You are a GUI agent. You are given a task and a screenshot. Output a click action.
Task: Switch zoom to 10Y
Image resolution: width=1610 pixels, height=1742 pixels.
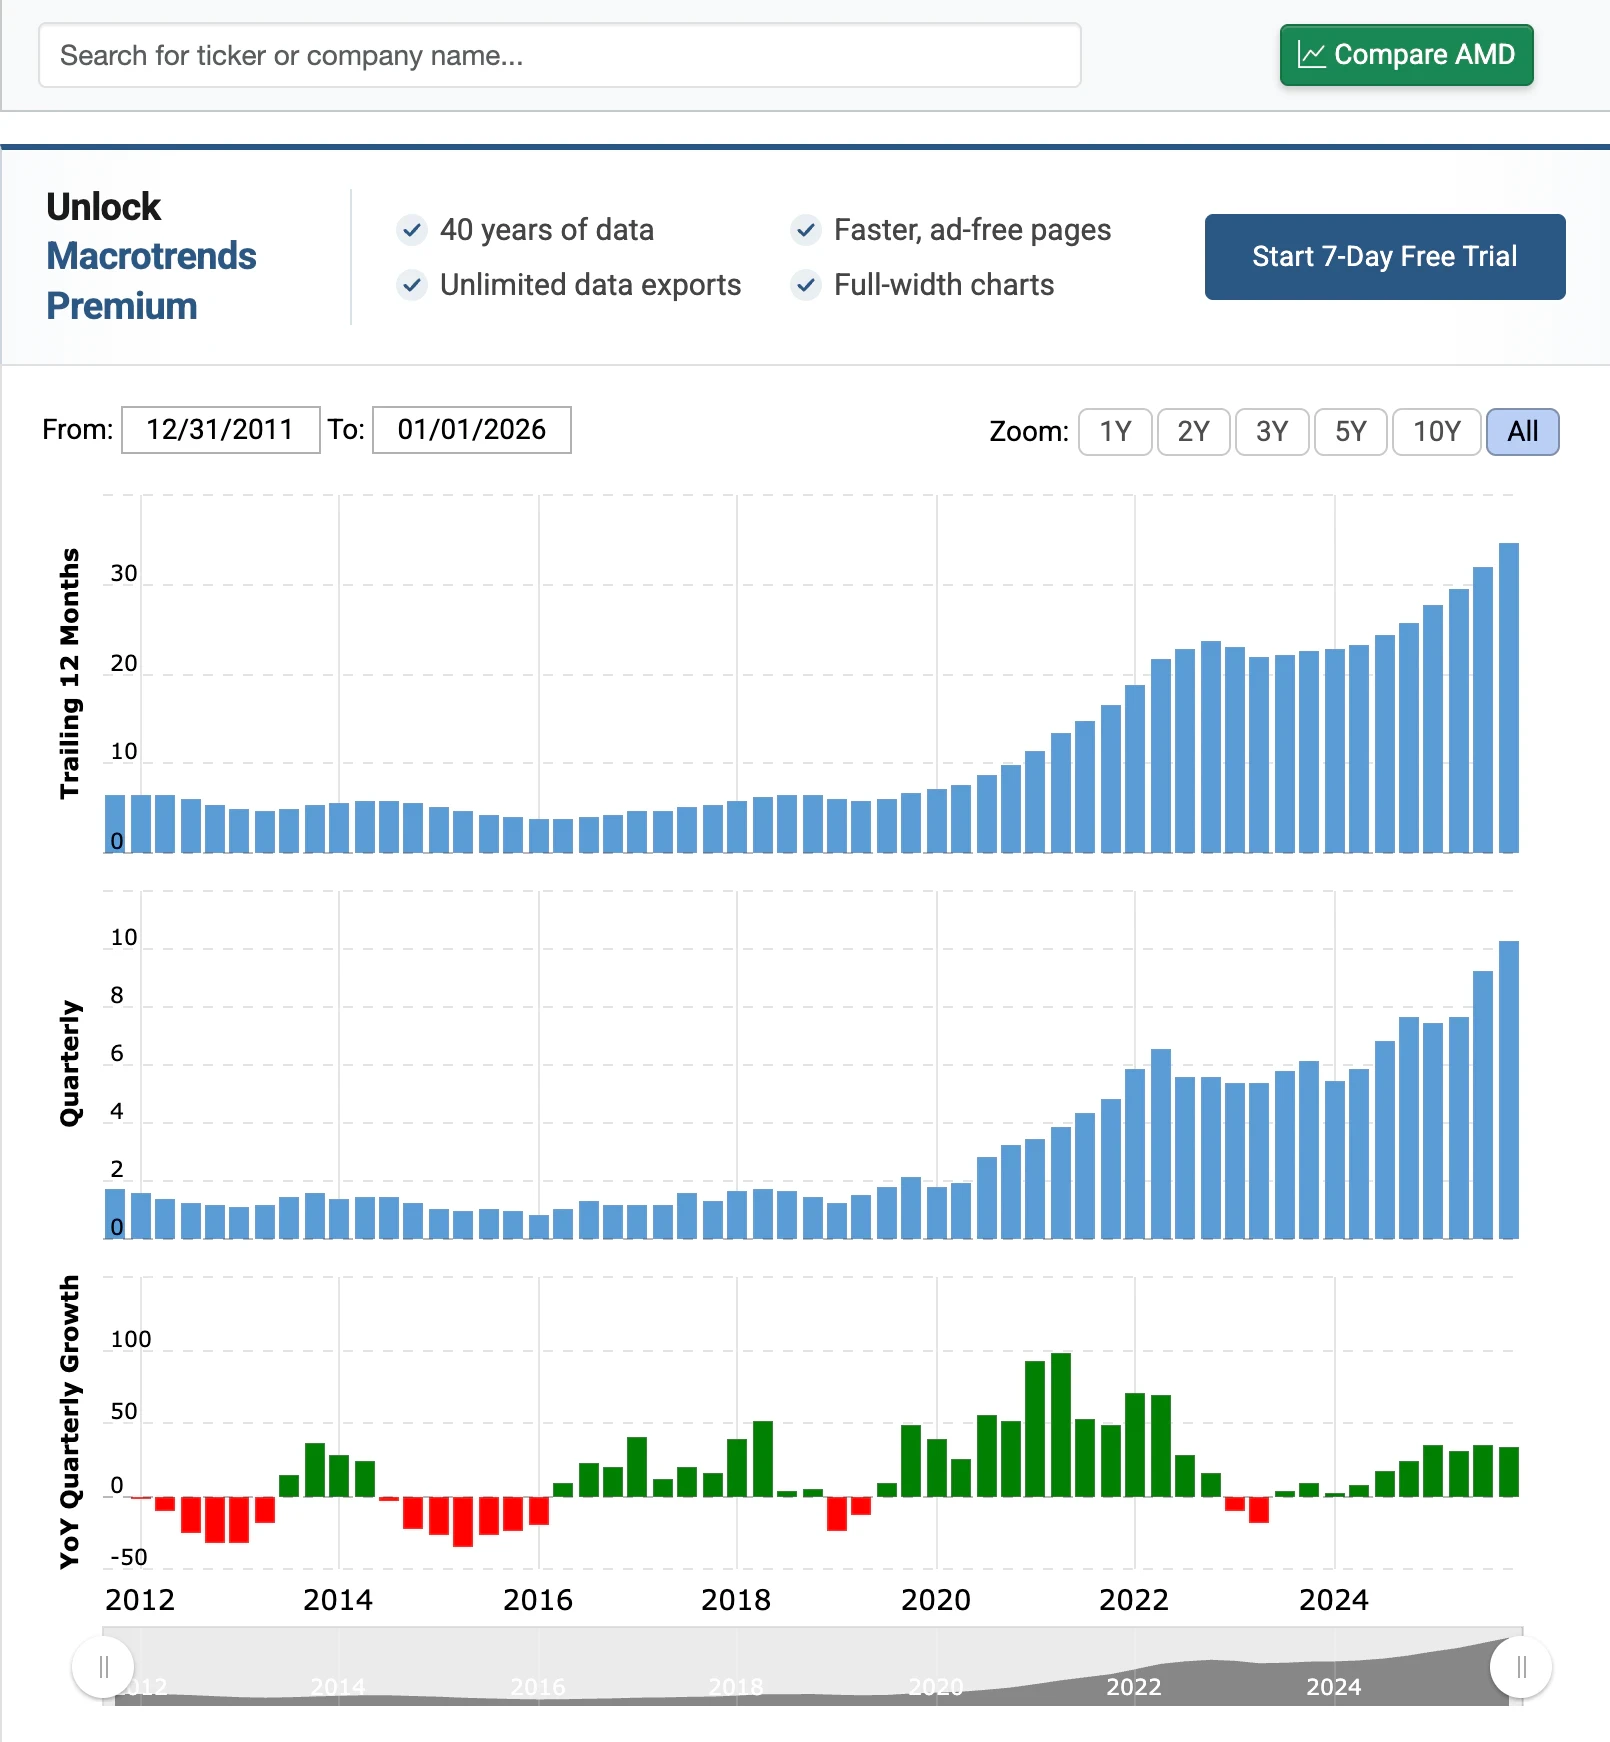(1436, 431)
